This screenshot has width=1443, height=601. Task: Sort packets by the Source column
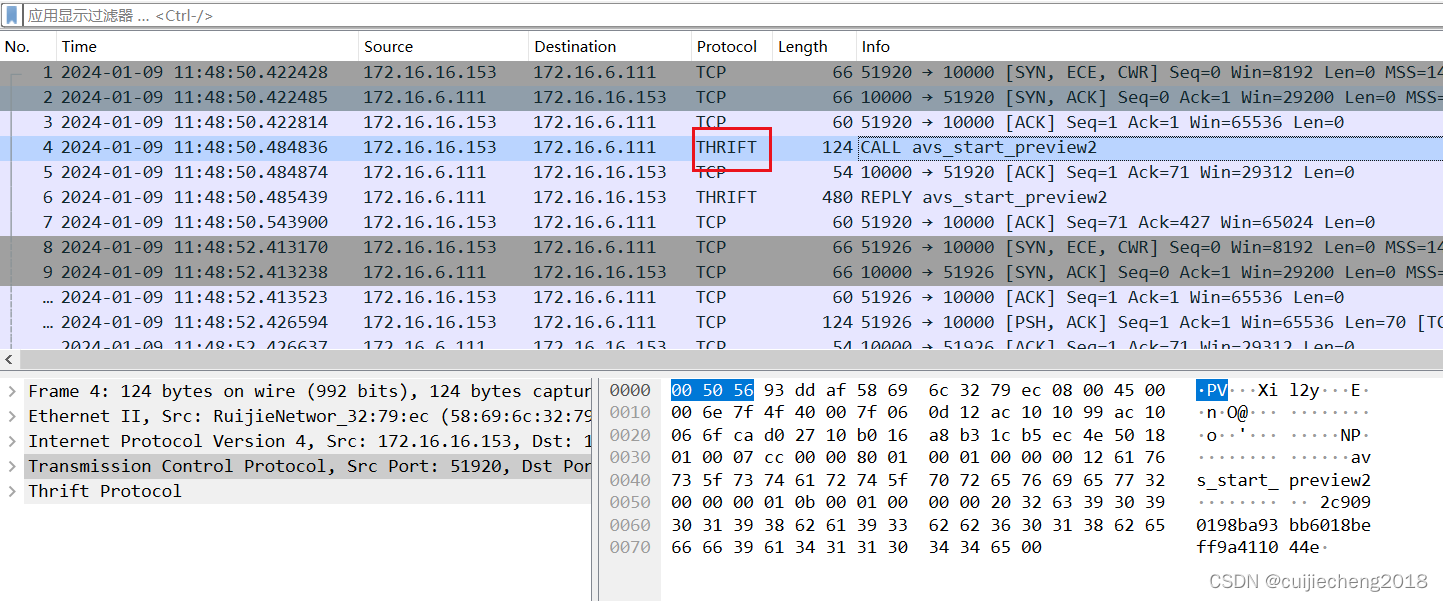coord(388,46)
